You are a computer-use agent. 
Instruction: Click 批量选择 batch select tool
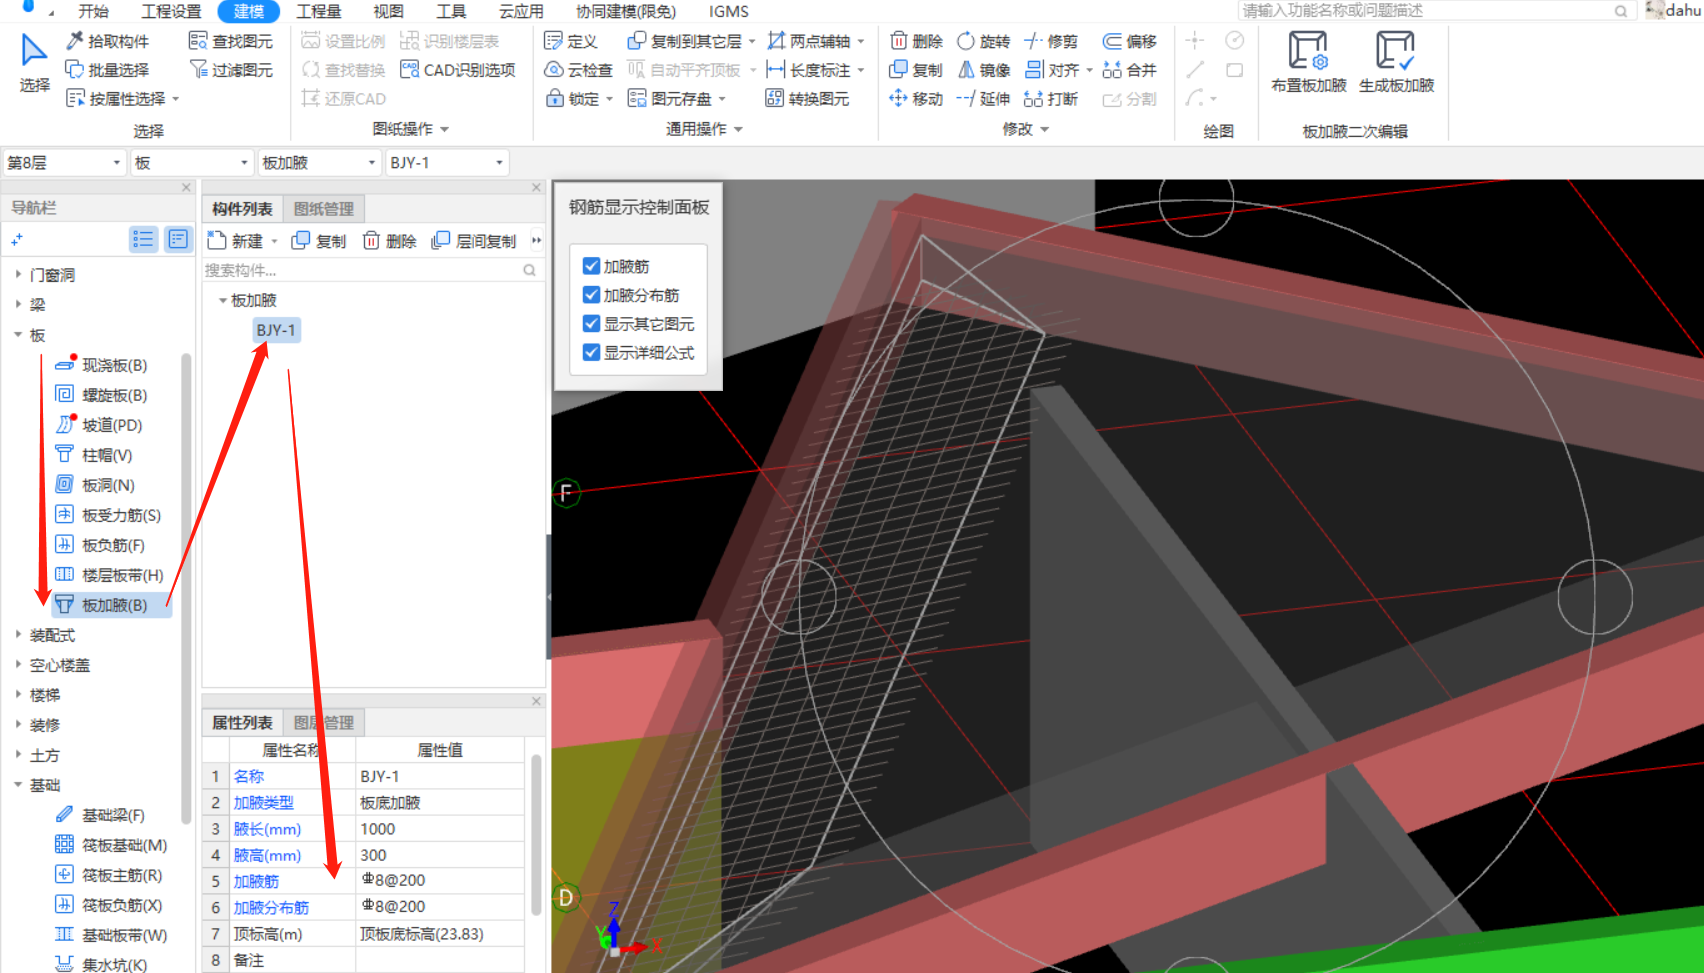107,70
